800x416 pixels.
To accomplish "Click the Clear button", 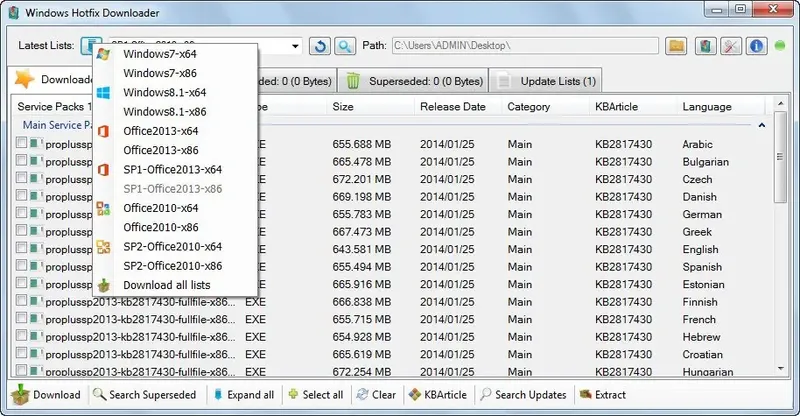I will click(x=377, y=395).
